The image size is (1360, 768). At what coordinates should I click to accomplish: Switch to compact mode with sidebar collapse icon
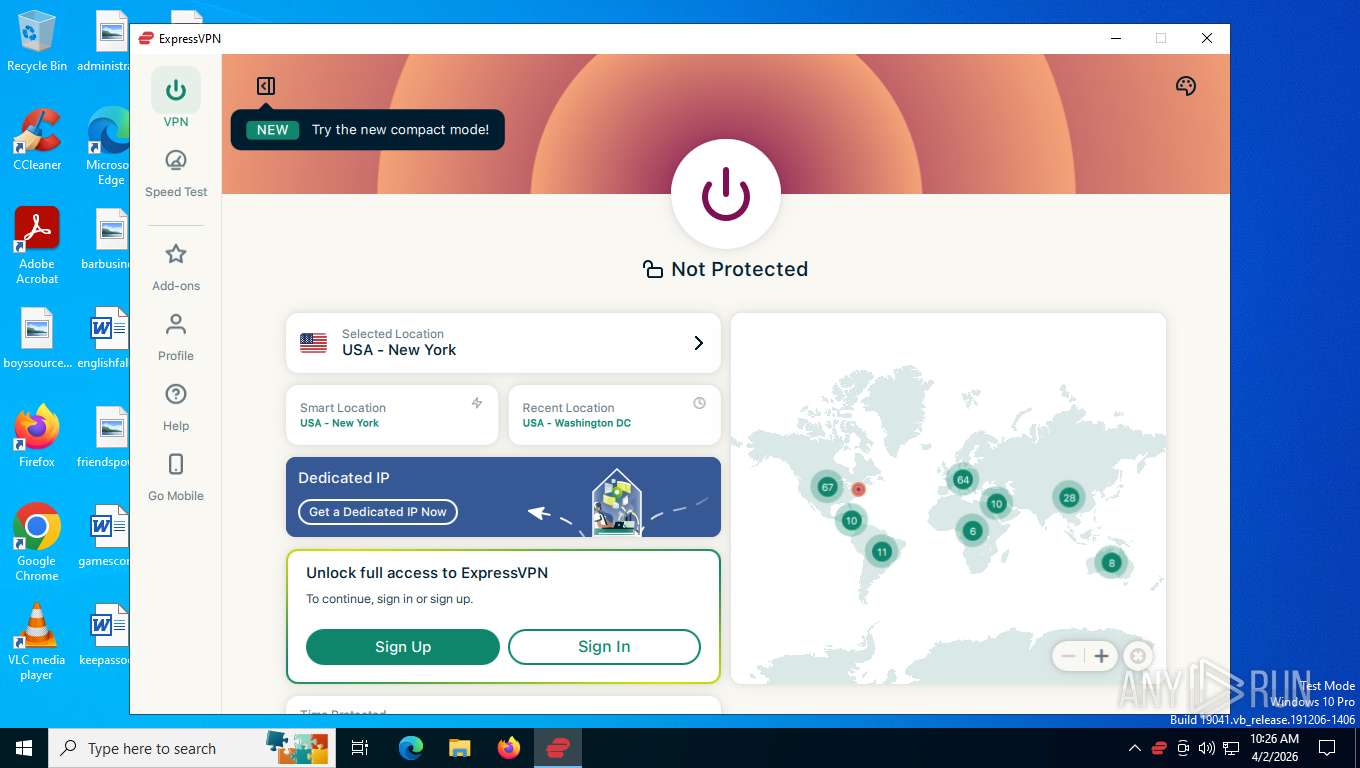pyautogui.click(x=265, y=86)
